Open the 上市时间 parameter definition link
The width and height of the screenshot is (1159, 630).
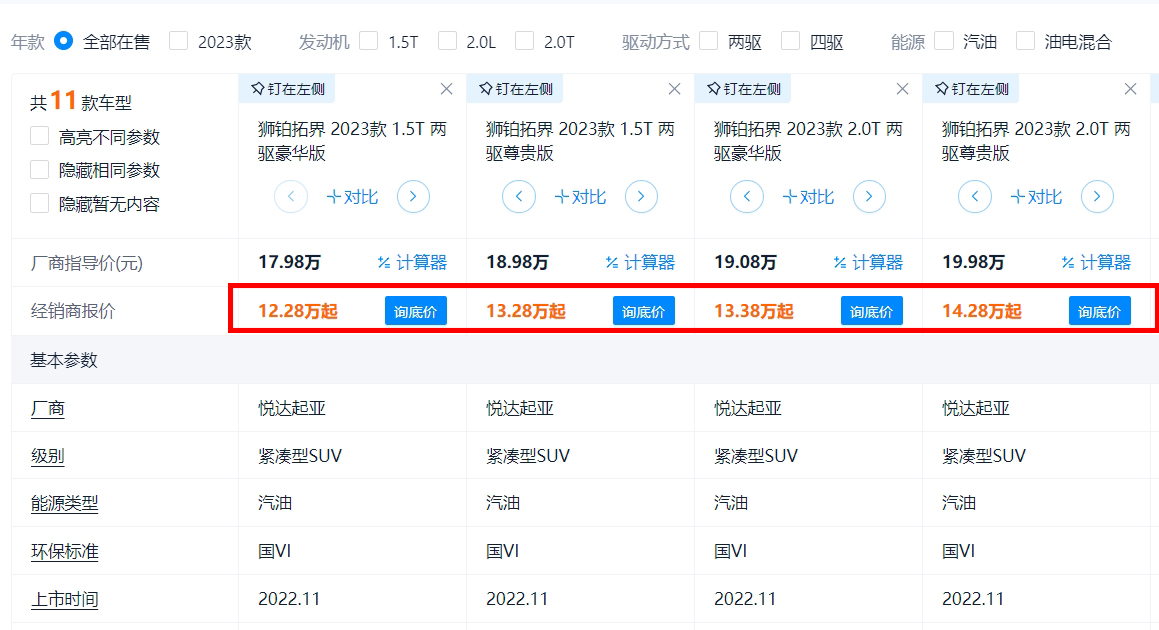pos(64,599)
